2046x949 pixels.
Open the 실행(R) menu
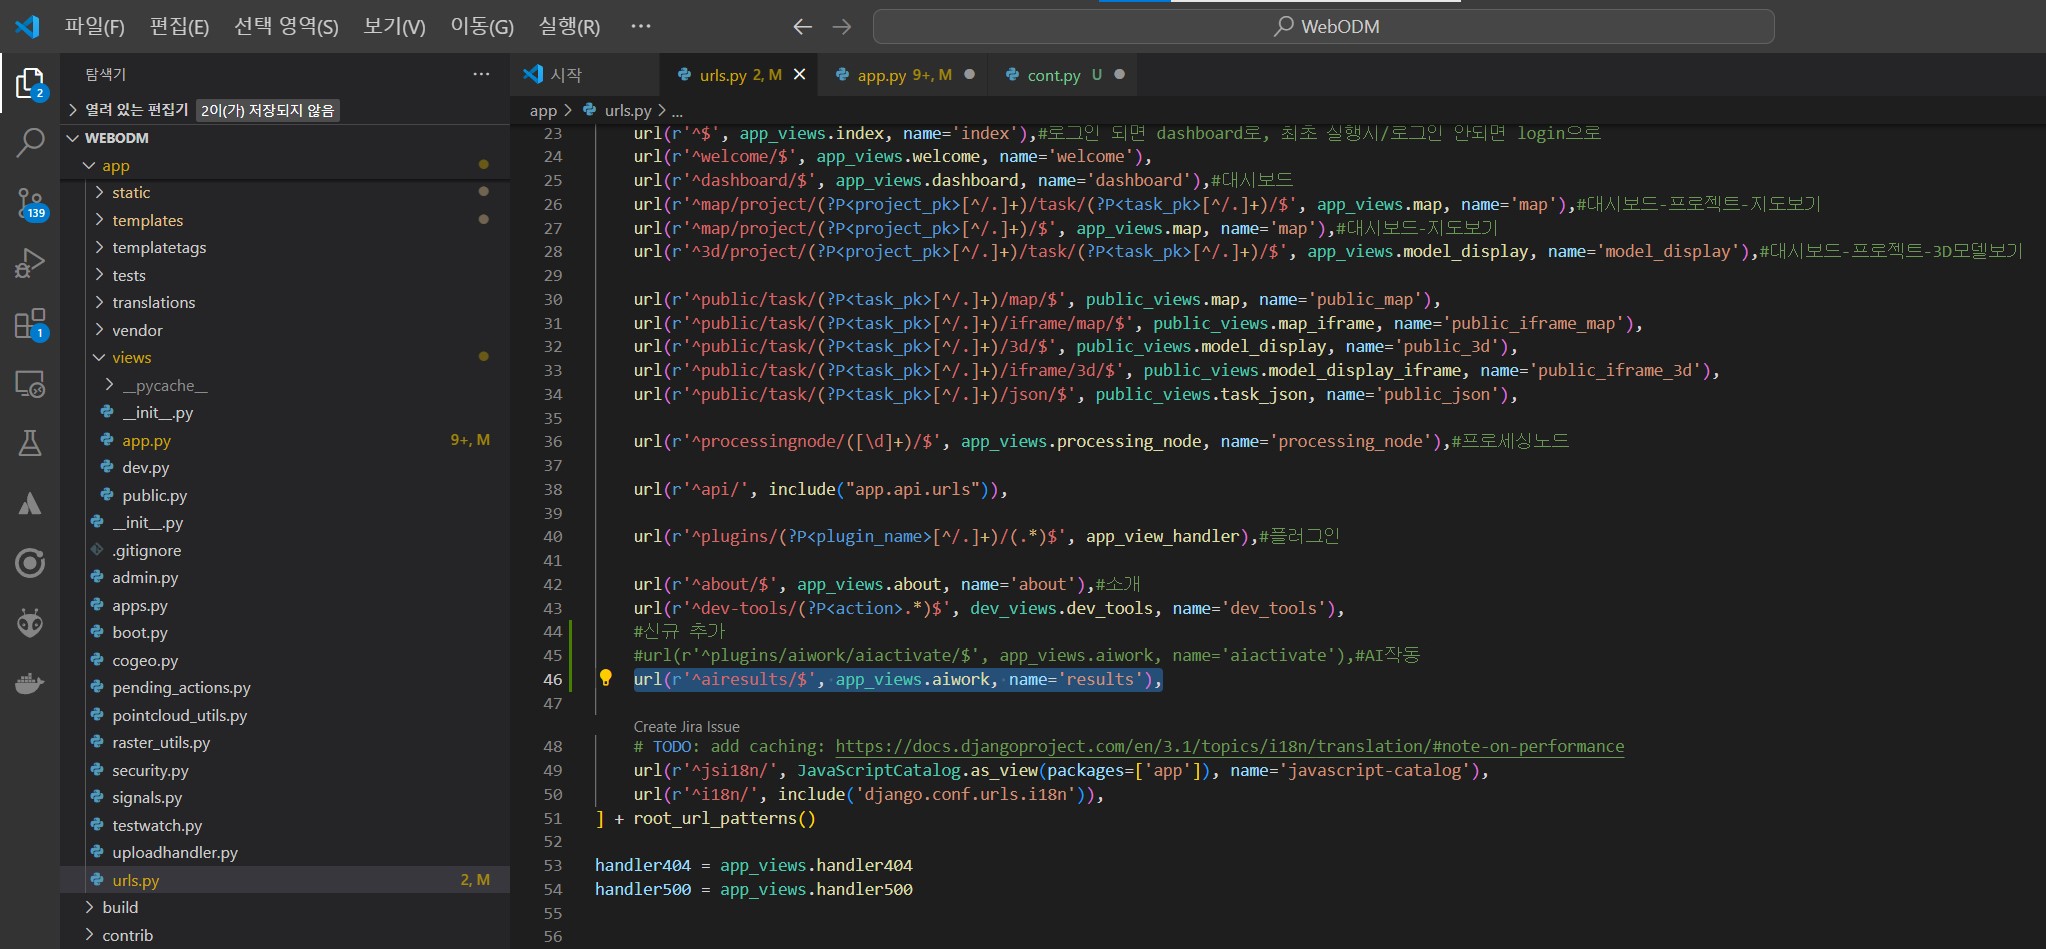(x=569, y=27)
